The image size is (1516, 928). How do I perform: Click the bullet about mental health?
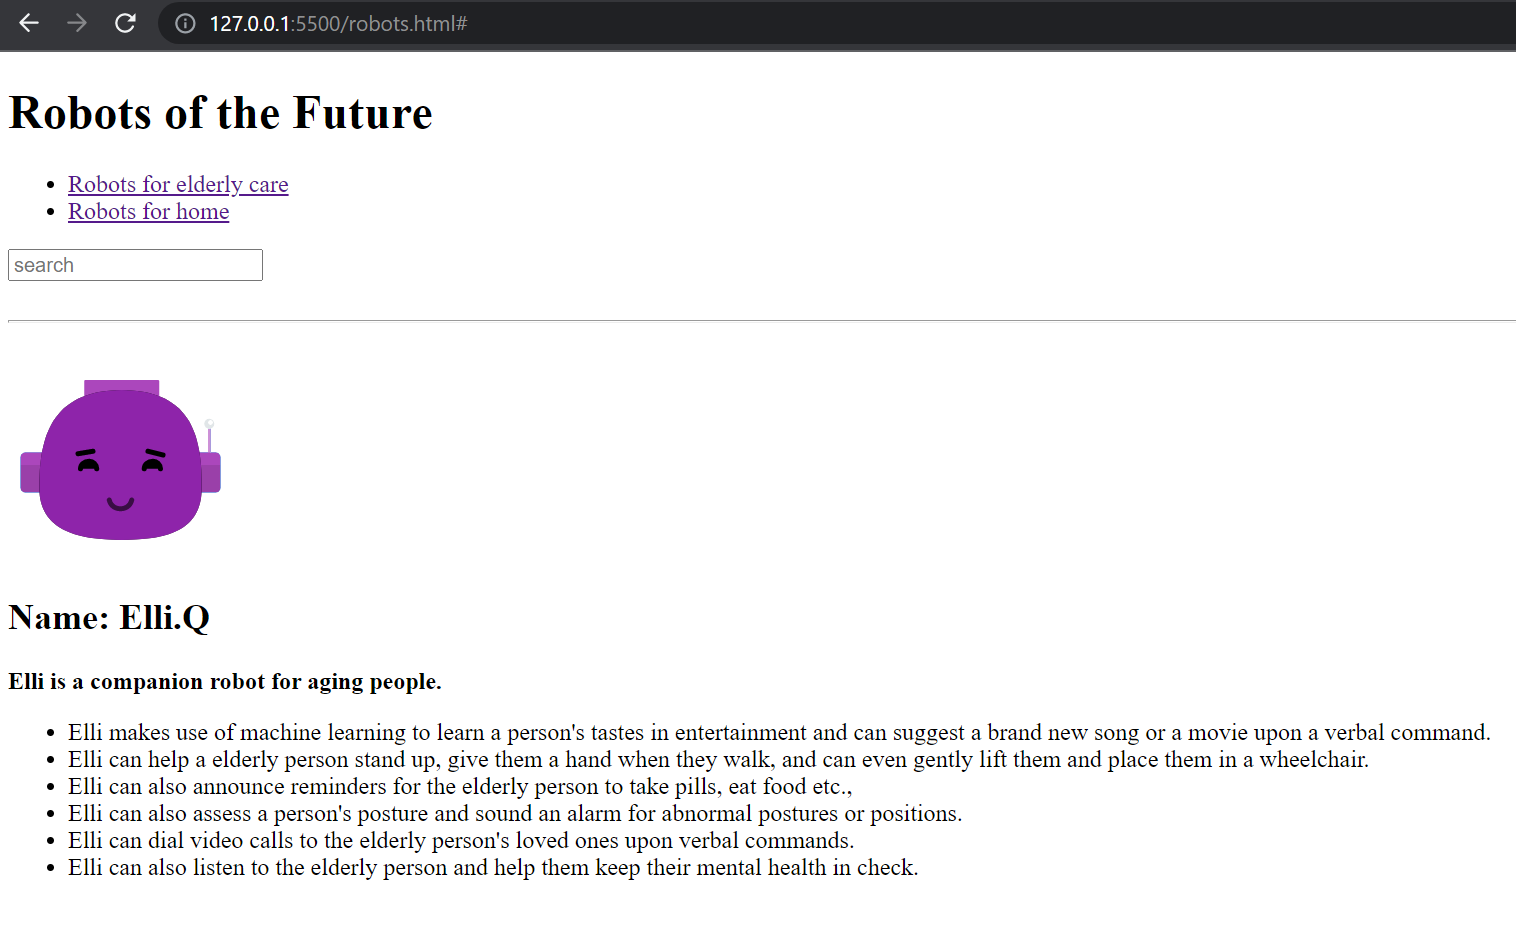(x=493, y=867)
